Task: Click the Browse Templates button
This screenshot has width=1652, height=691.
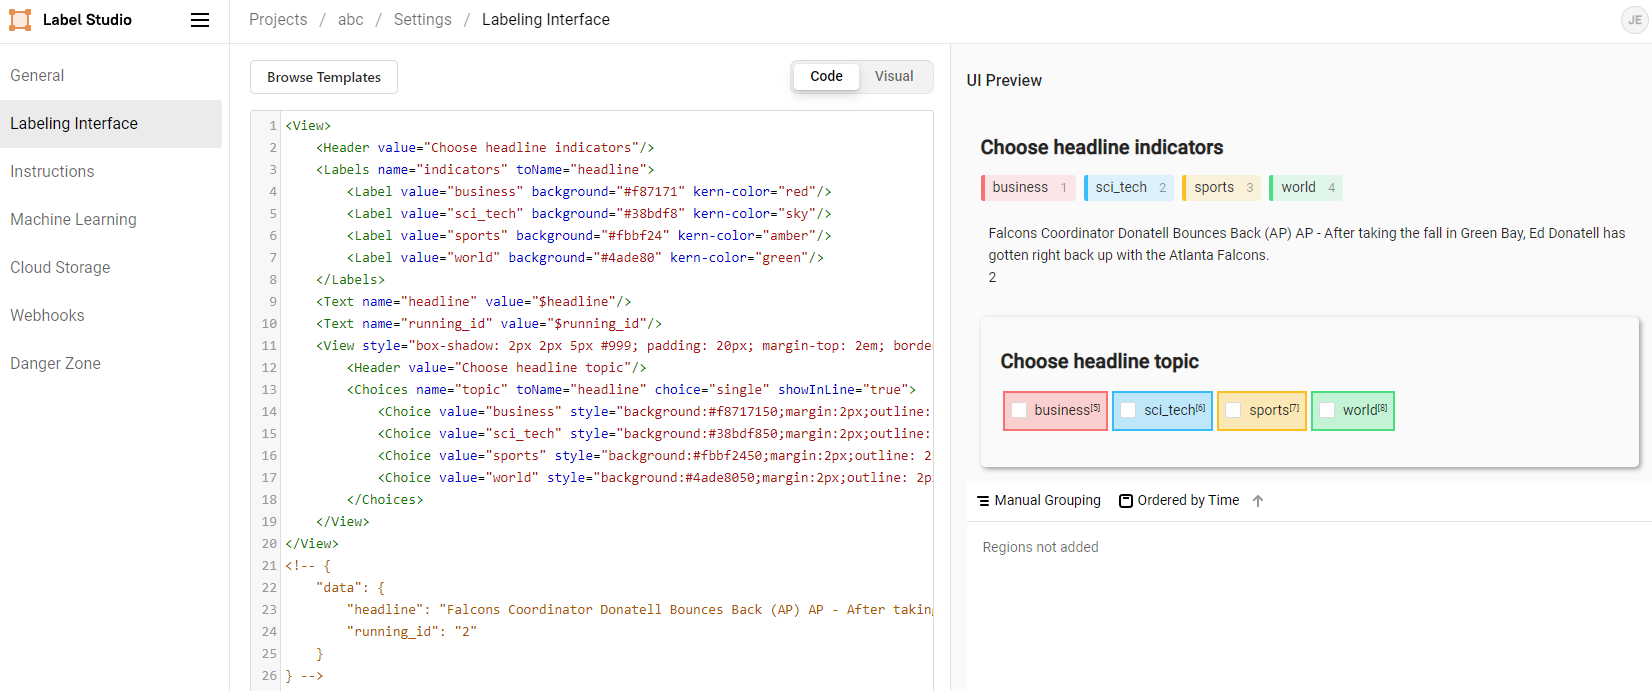Action: coord(324,77)
